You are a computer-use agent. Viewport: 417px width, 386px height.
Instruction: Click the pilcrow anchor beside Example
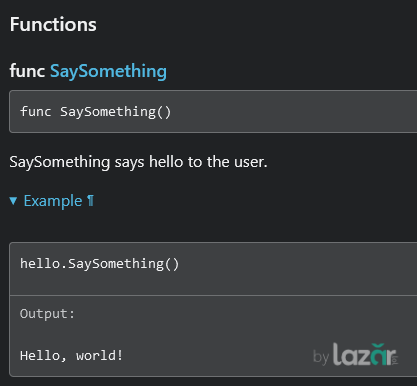point(90,201)
